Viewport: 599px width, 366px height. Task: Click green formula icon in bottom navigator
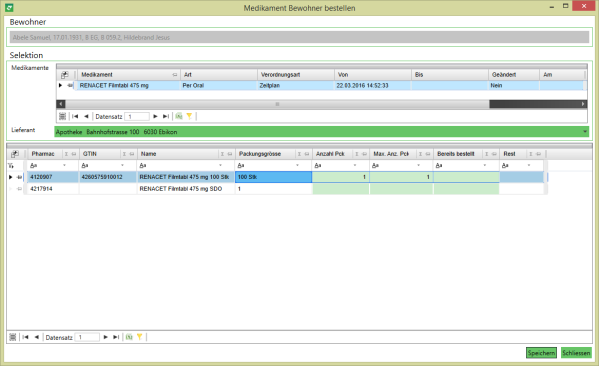click(129, 337)
